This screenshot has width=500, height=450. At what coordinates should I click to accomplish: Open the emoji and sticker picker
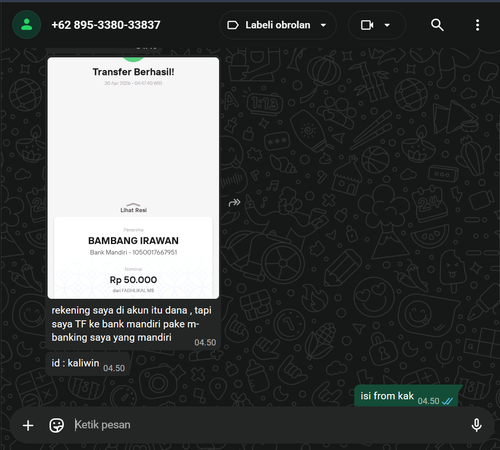point(56,425)
